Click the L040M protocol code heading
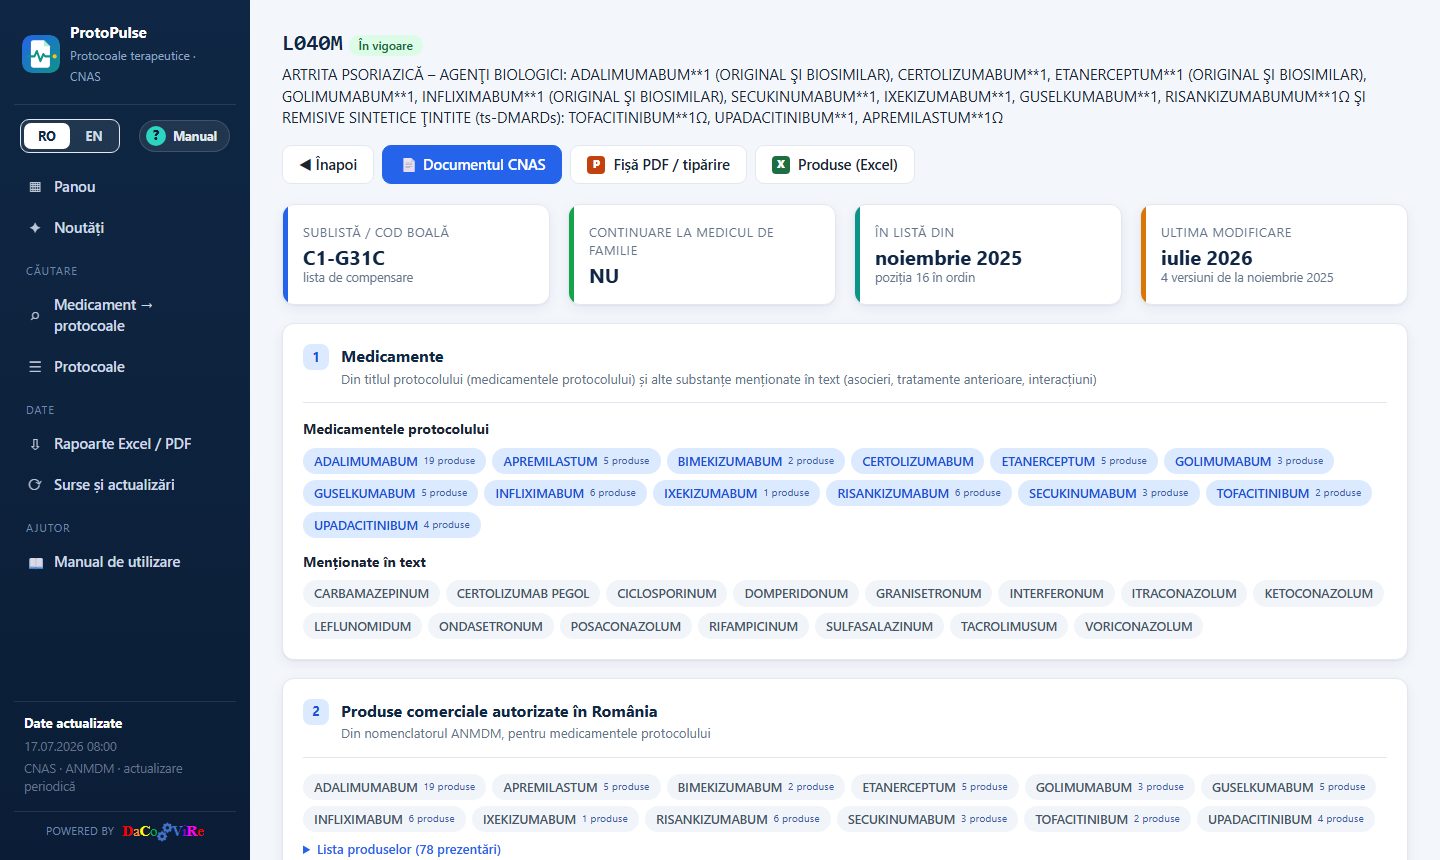The width and height of the screenshot is (1440, 860). point(312,43)
